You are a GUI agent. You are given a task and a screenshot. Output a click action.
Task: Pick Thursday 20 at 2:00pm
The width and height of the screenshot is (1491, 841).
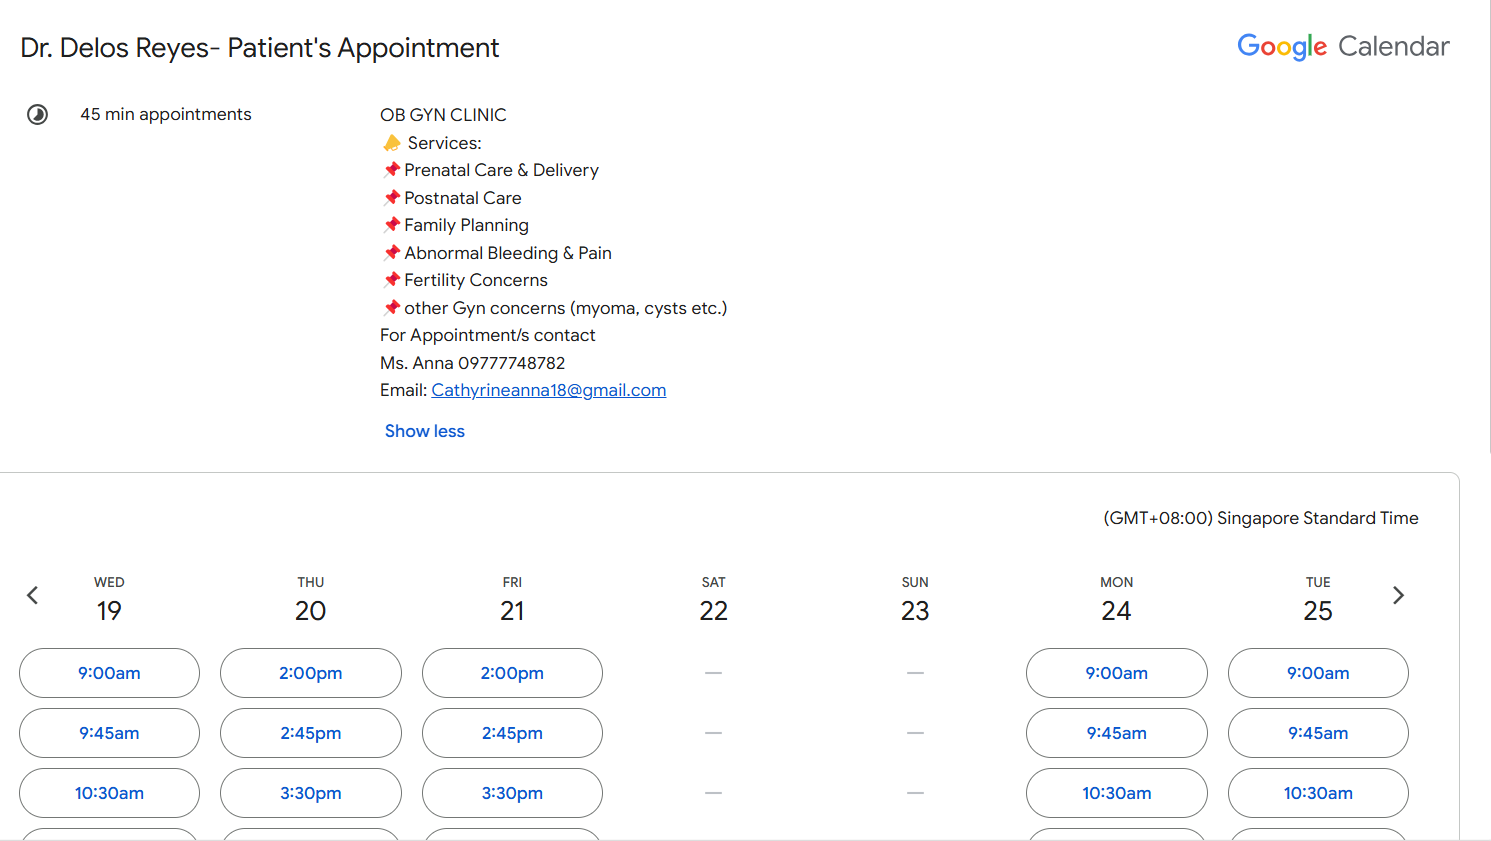point(311,673)
